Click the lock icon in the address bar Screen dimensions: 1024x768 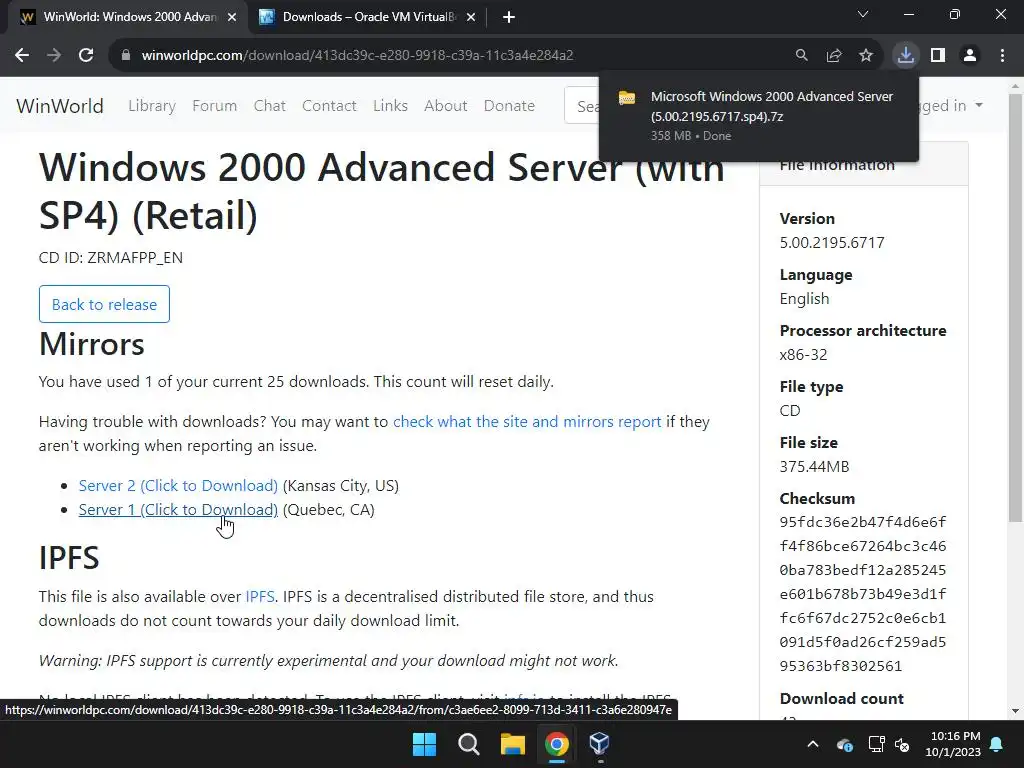(x=125, y=56)
